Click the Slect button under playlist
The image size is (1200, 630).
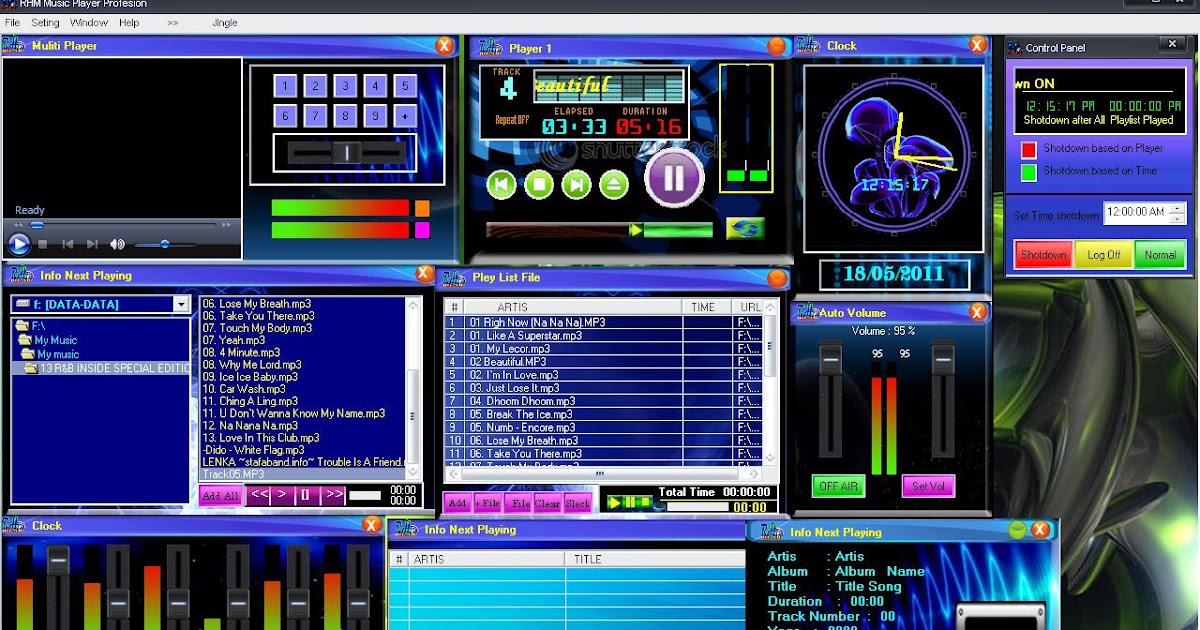coord(578,503)
